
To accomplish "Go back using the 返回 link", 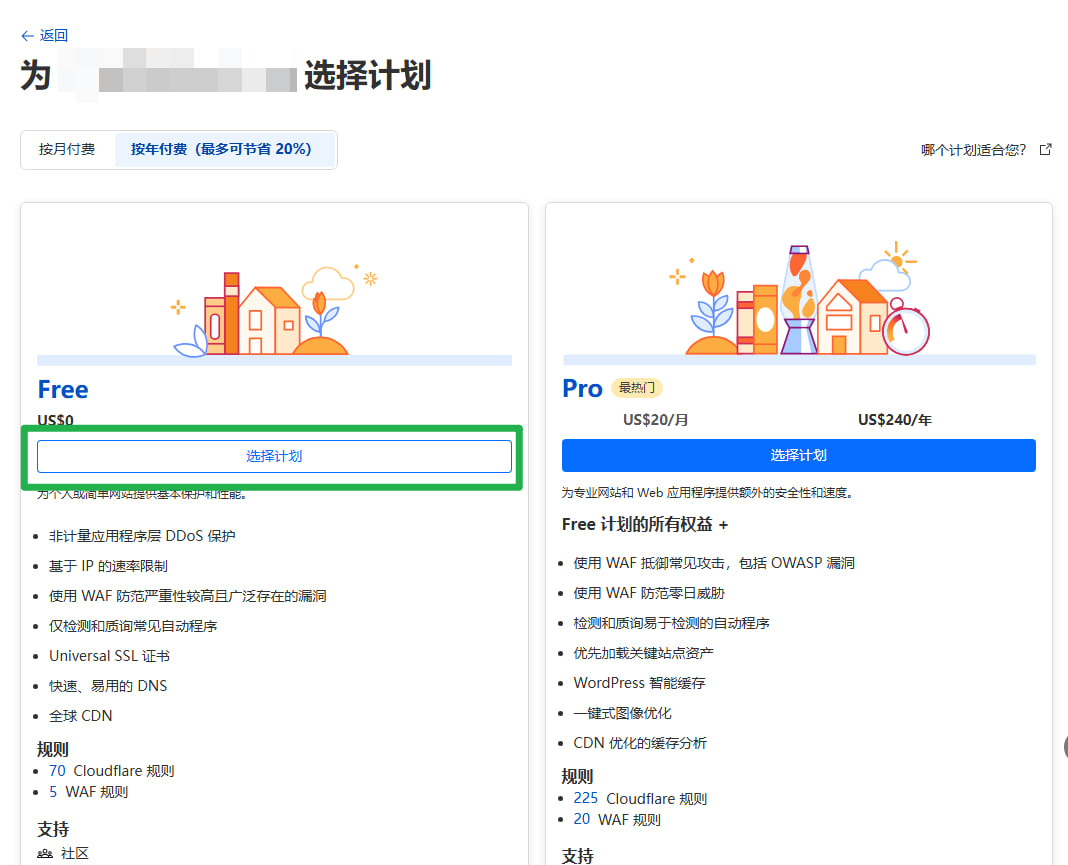I will 45,35.
